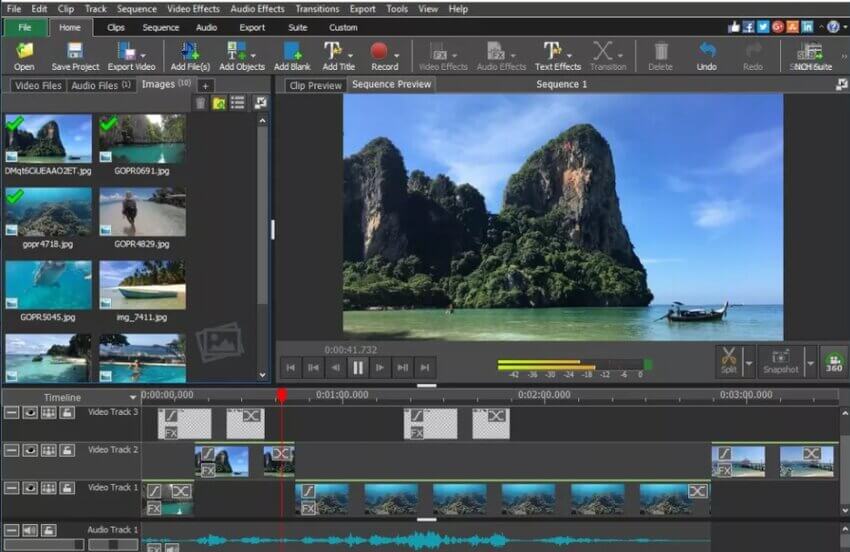Open the Add Title dropdown arrow
The image size is (850, 552).
[x=350, y=55]
